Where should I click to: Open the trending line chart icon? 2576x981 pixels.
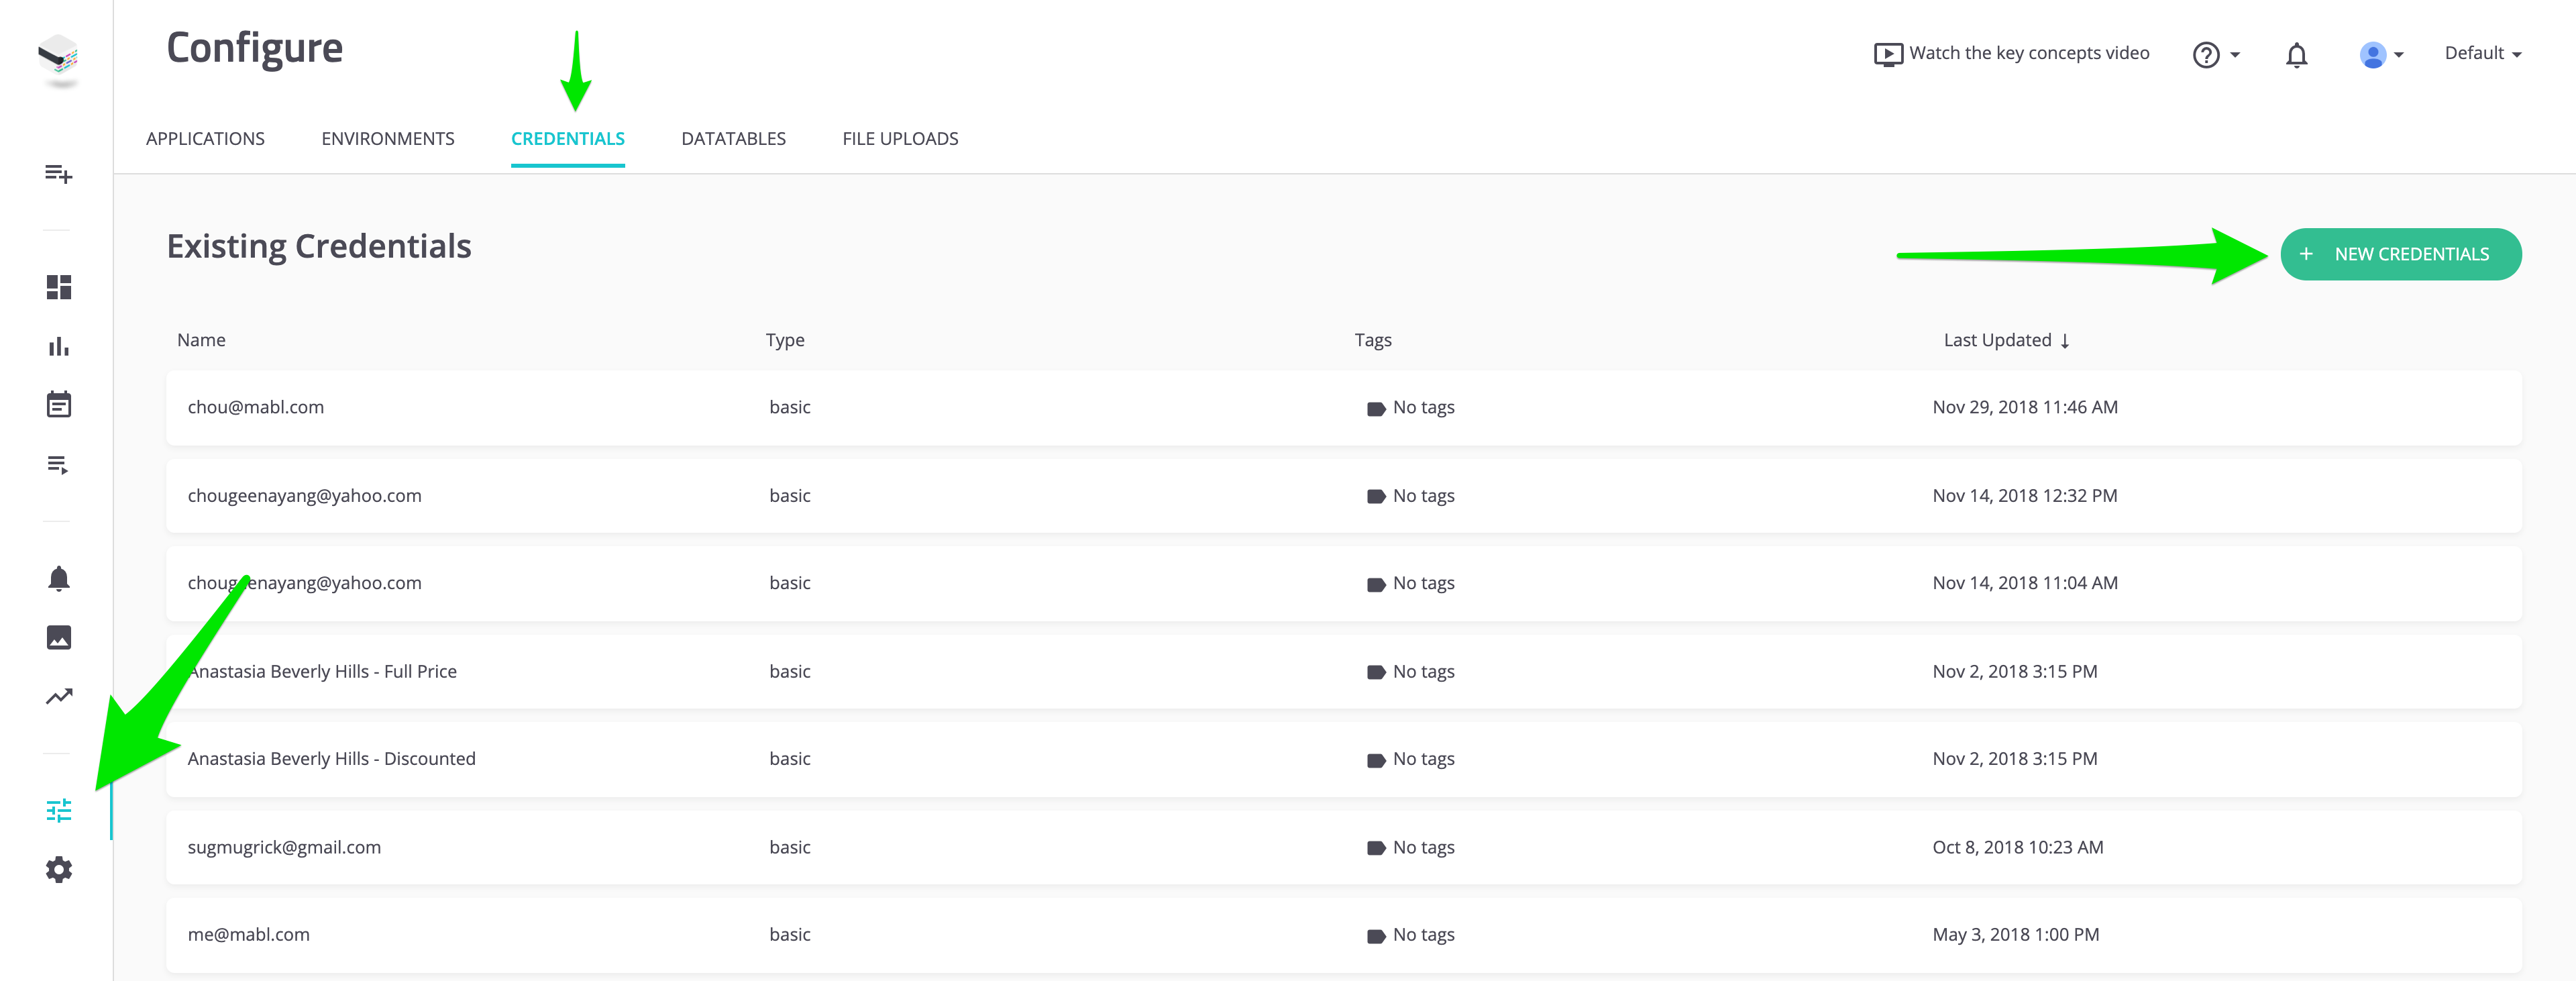tap(59, 696)
